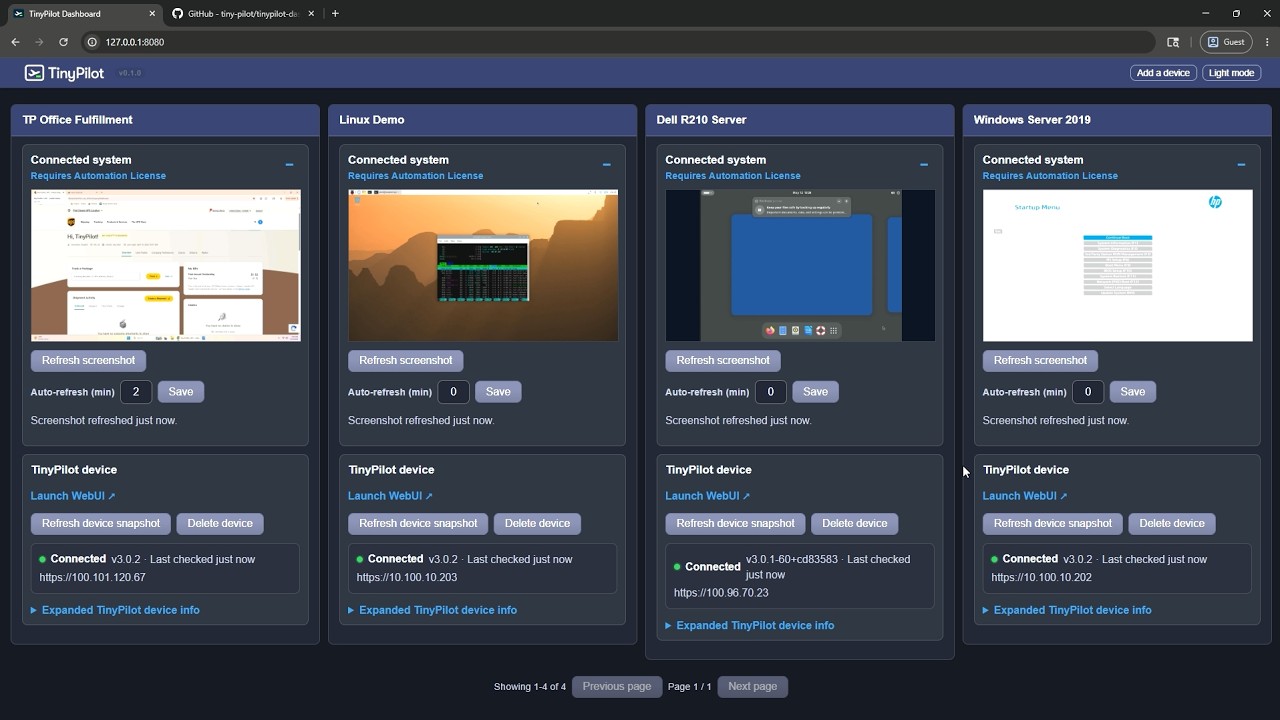Screen dimensions: 1280x720
Task: Toggle Light mode
Action: click(x=1231, y=73)
